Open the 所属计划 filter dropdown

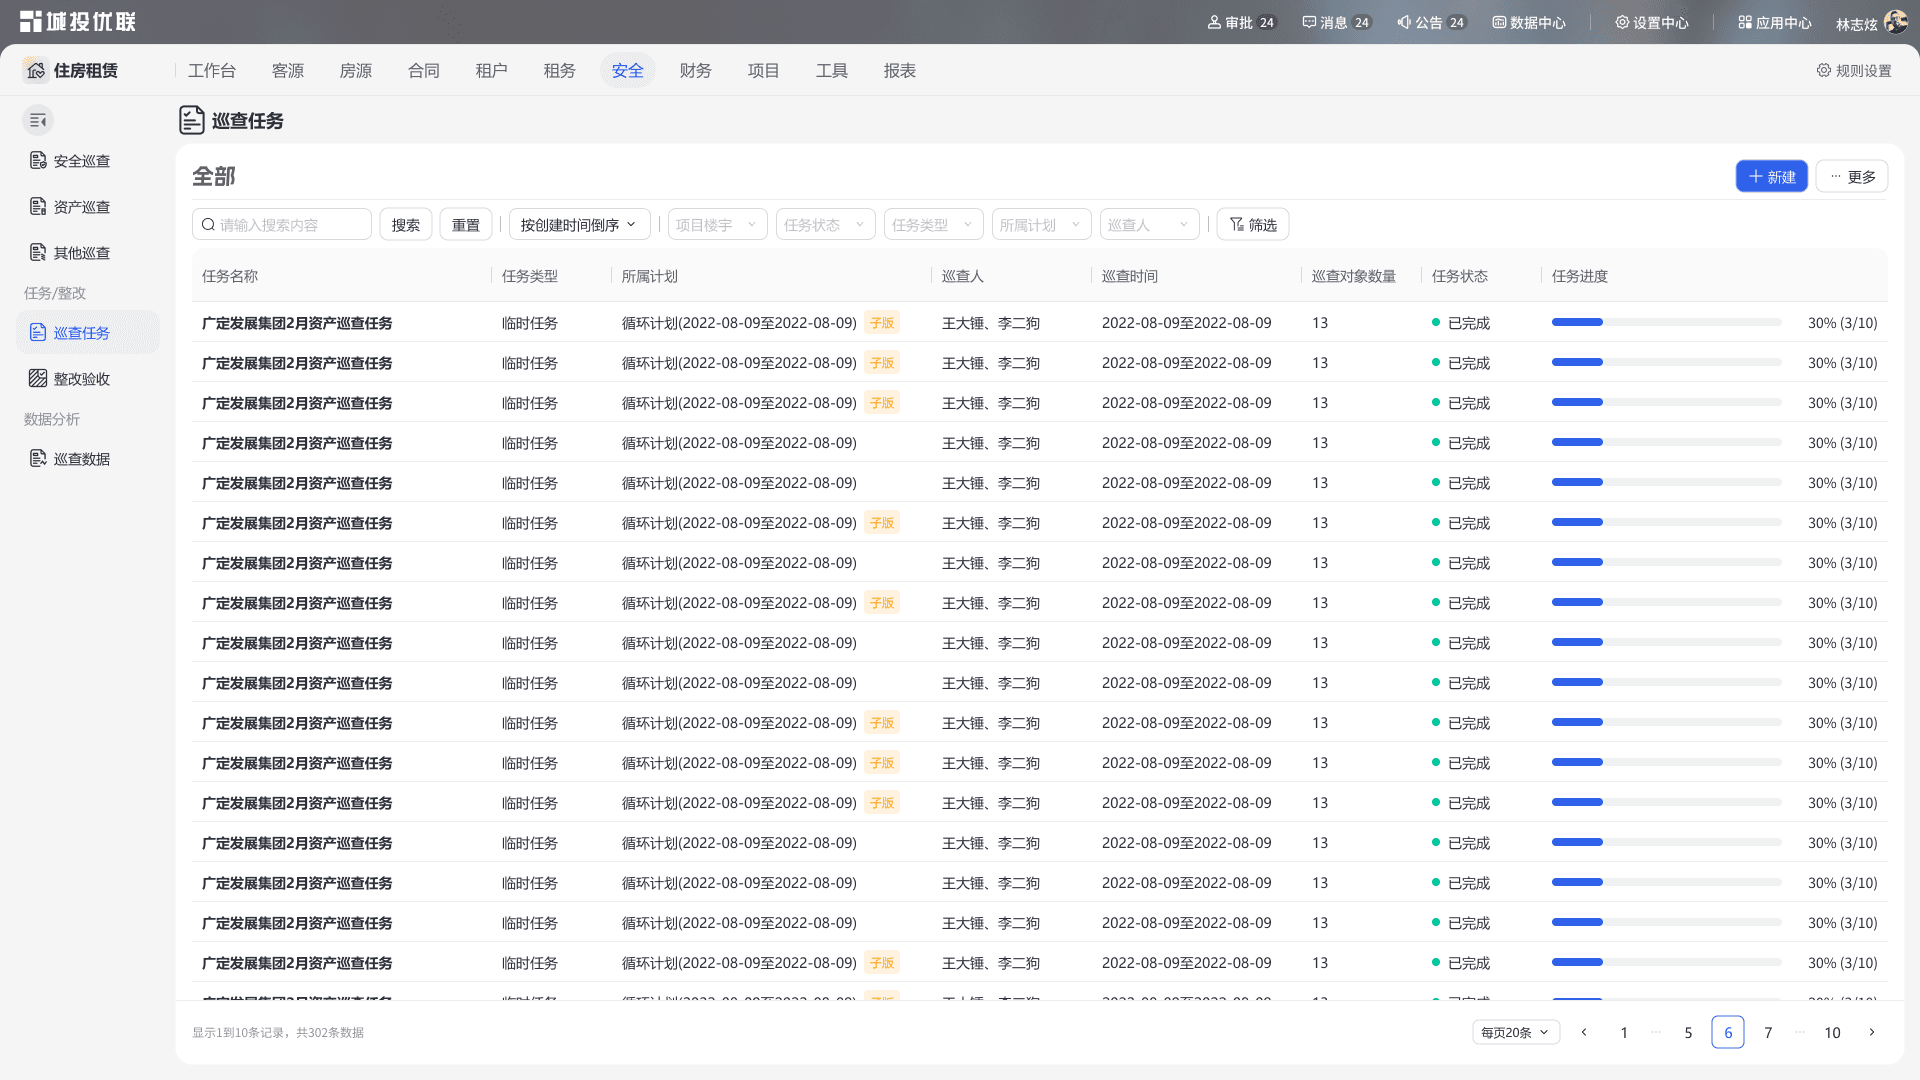[x=1041, y=225]
